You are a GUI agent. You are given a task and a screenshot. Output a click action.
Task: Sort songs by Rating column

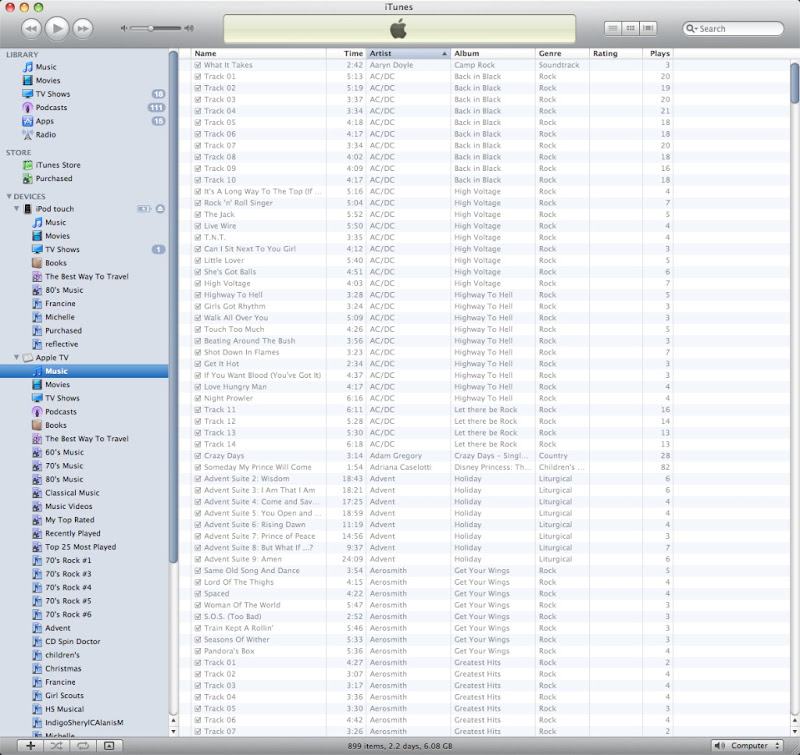pos(616,54)
